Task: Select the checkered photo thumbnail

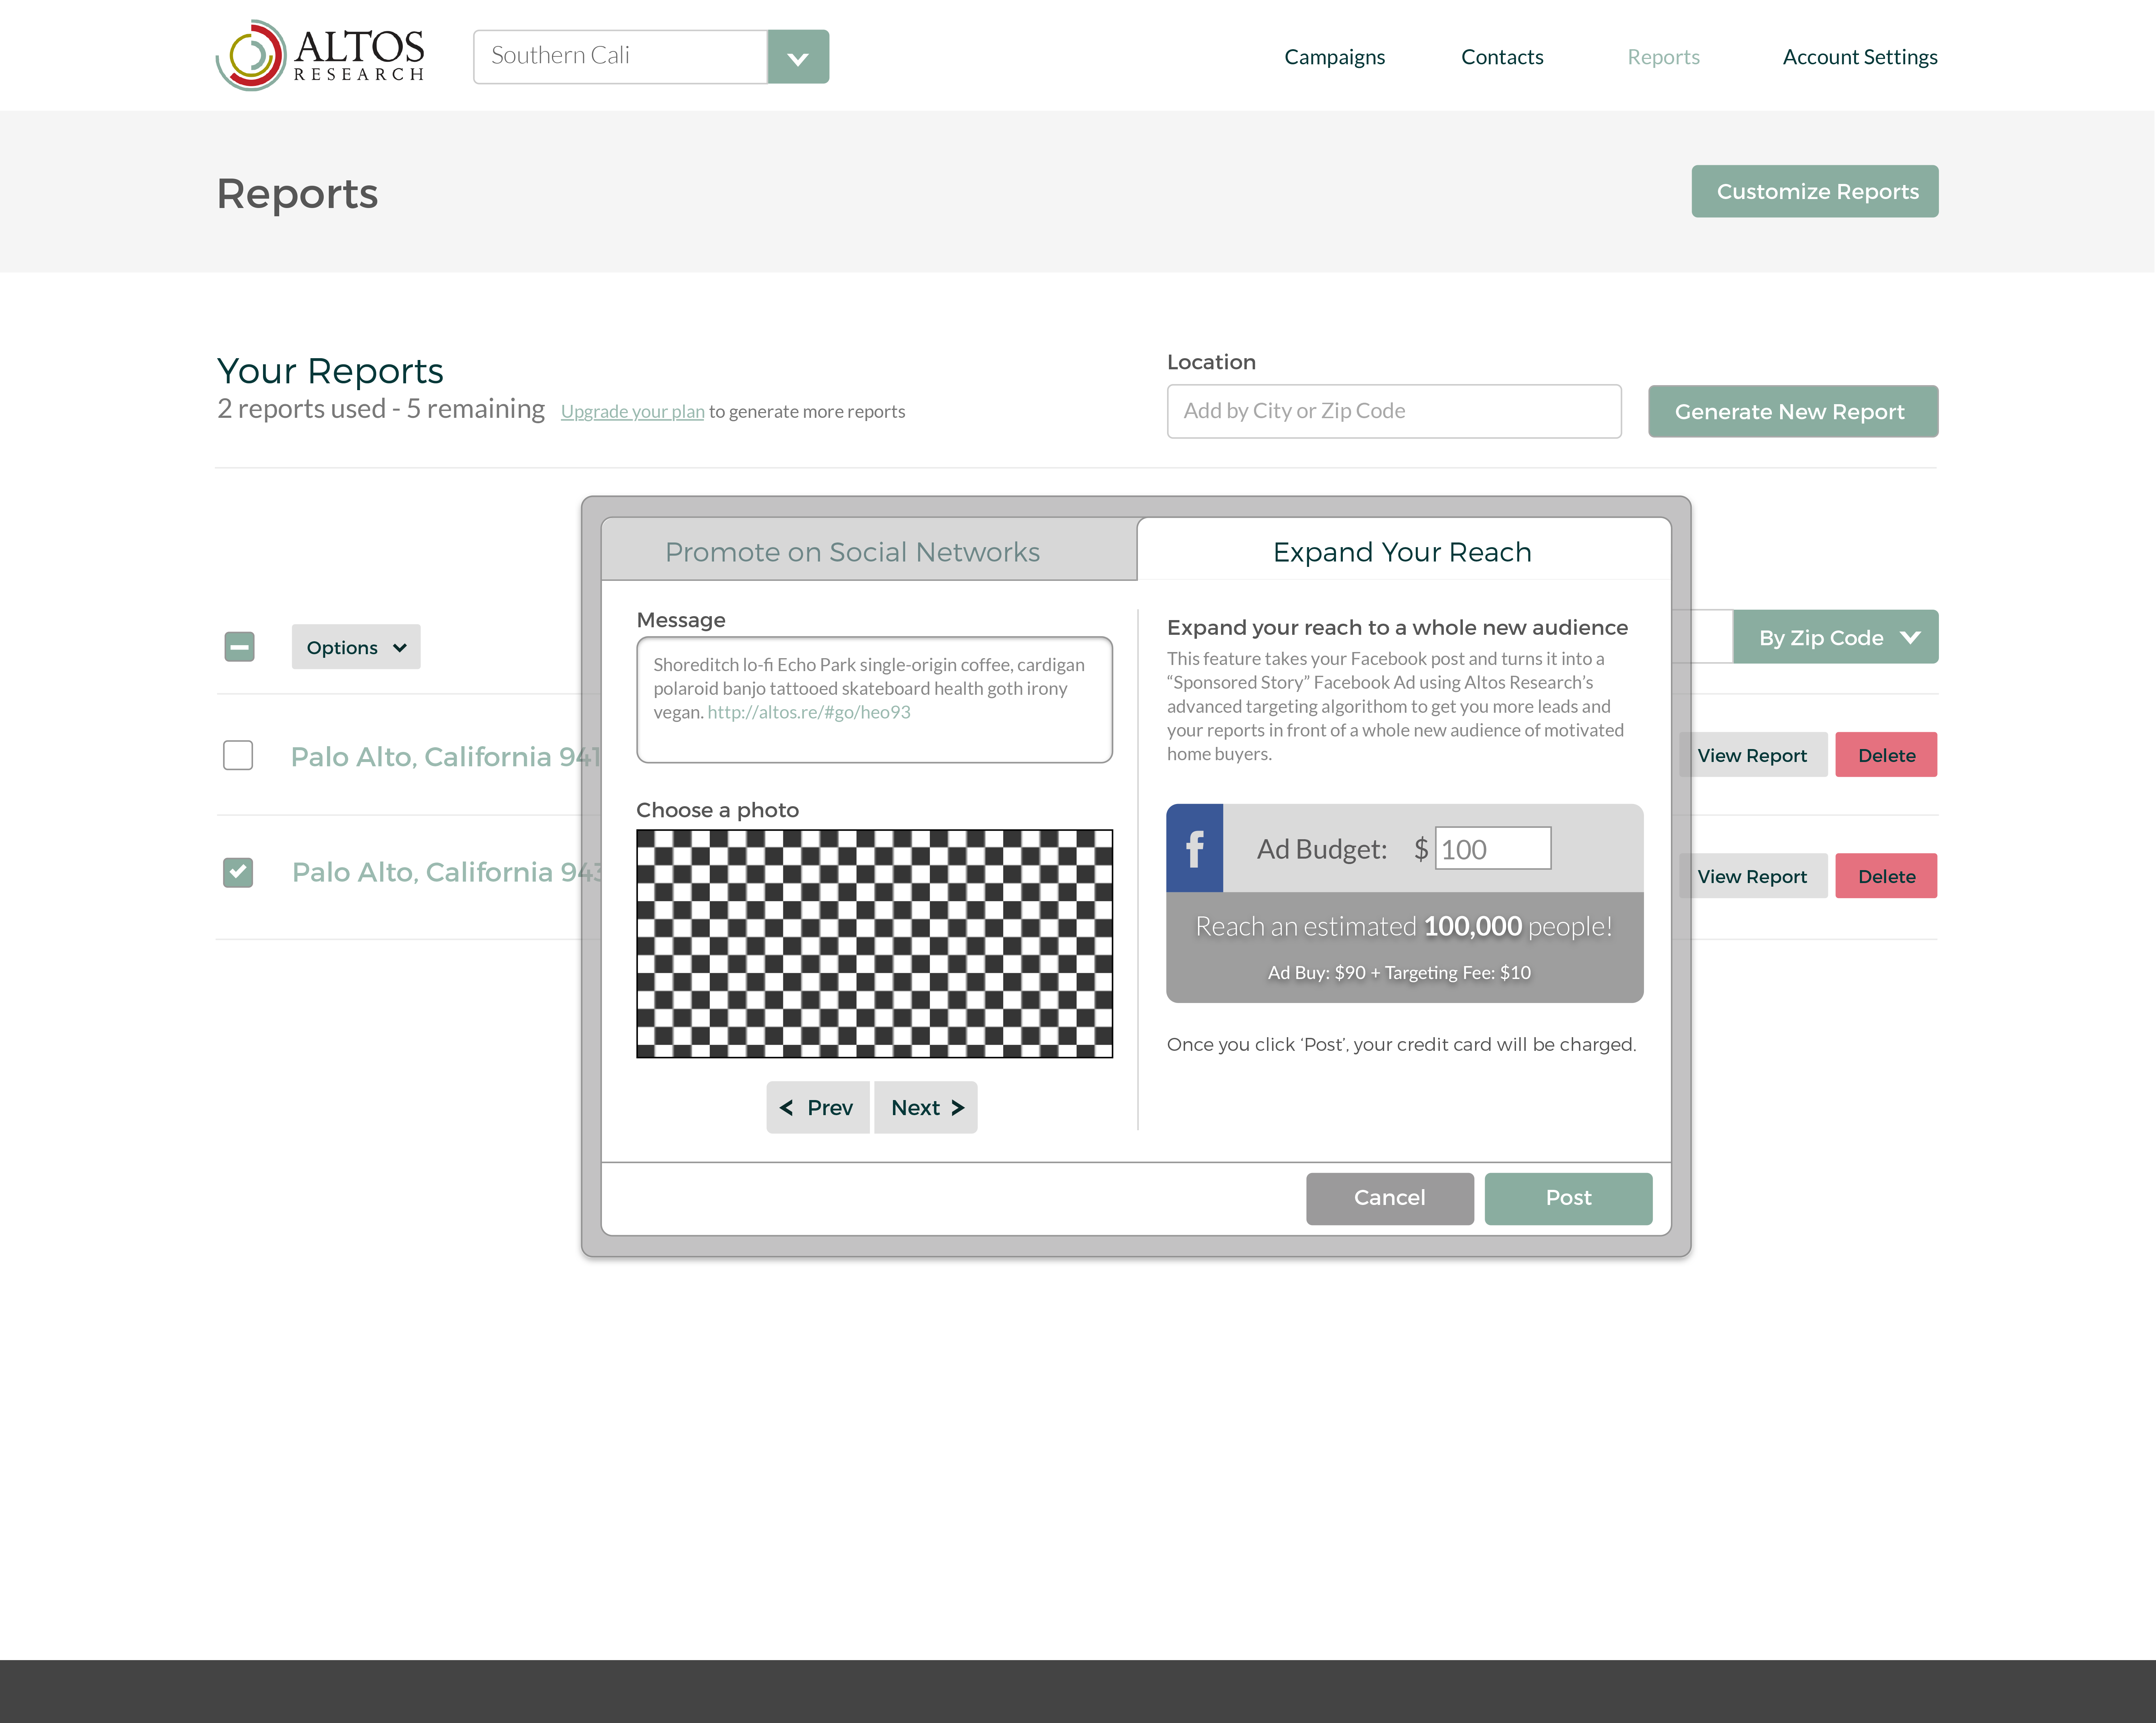Action: 874,943
